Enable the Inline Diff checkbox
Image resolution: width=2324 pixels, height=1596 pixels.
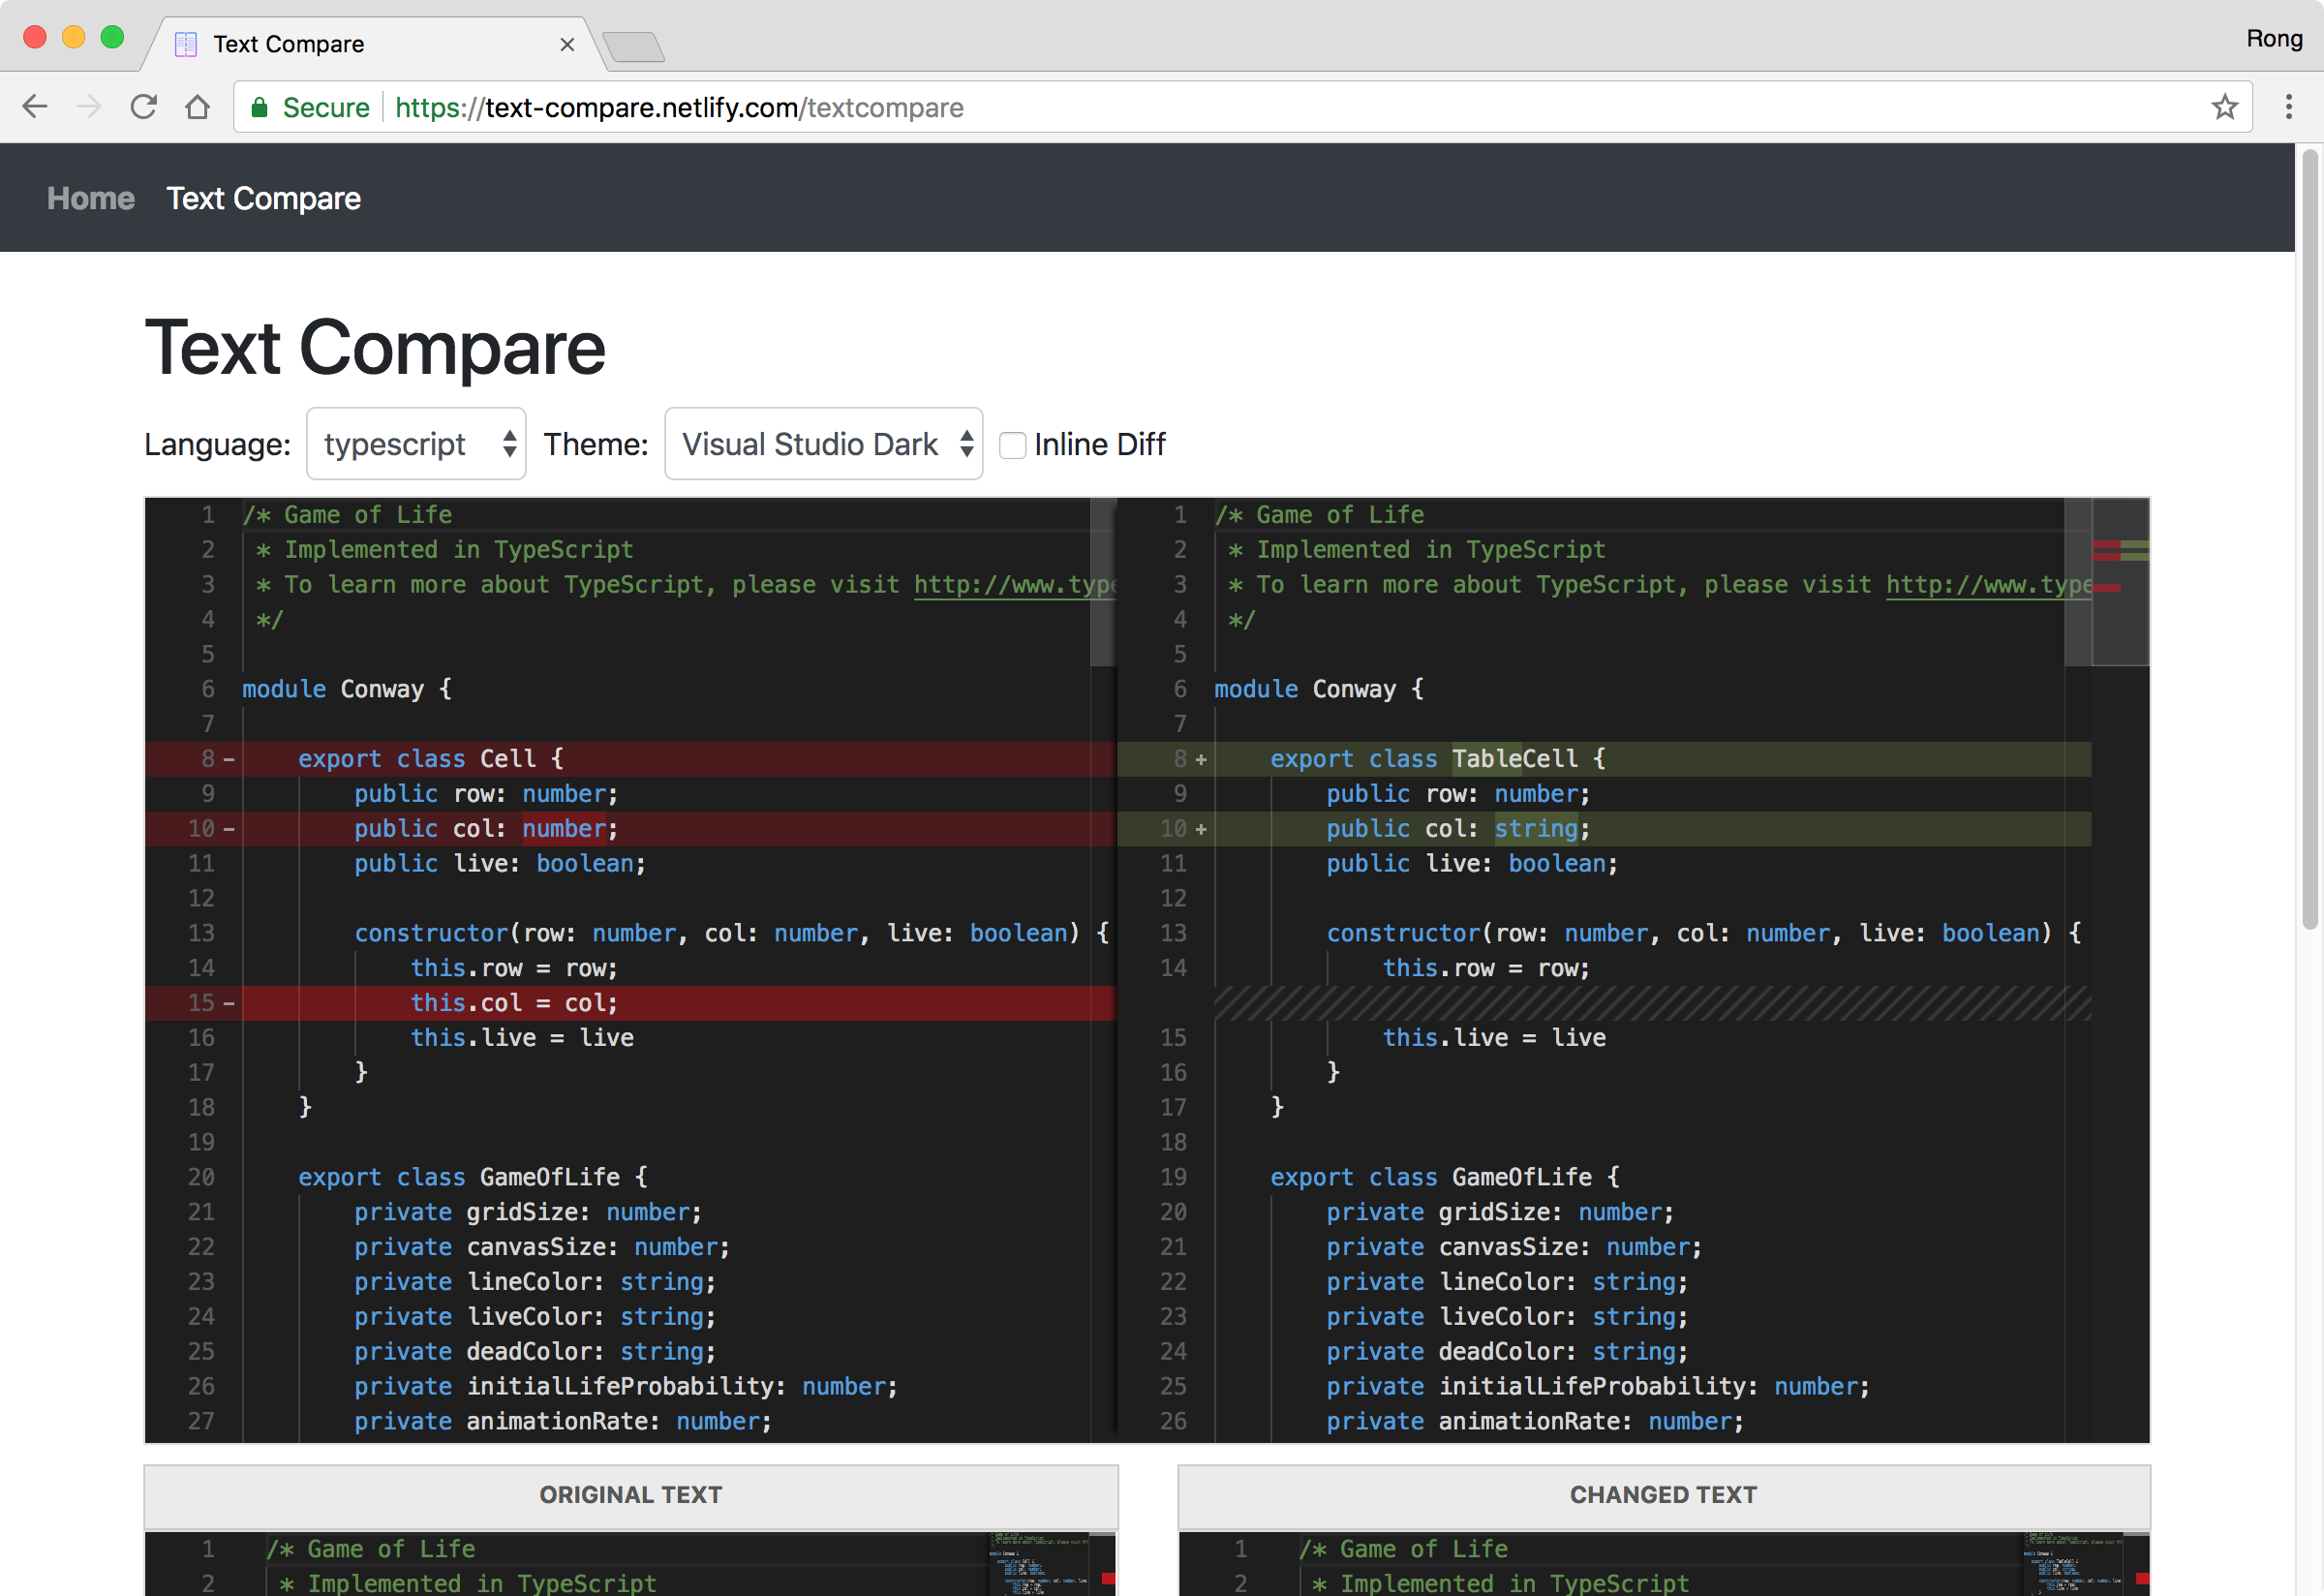1012,445
